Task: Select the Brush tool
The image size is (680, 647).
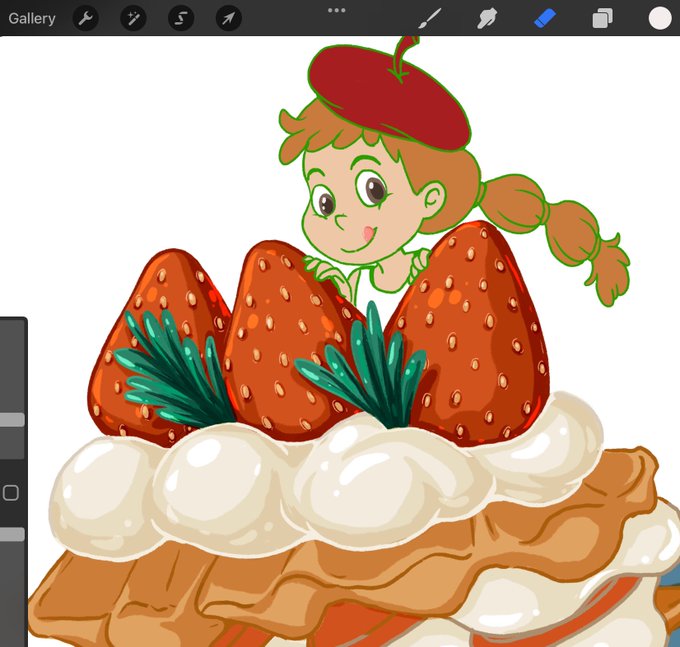Action: (430, 19)
